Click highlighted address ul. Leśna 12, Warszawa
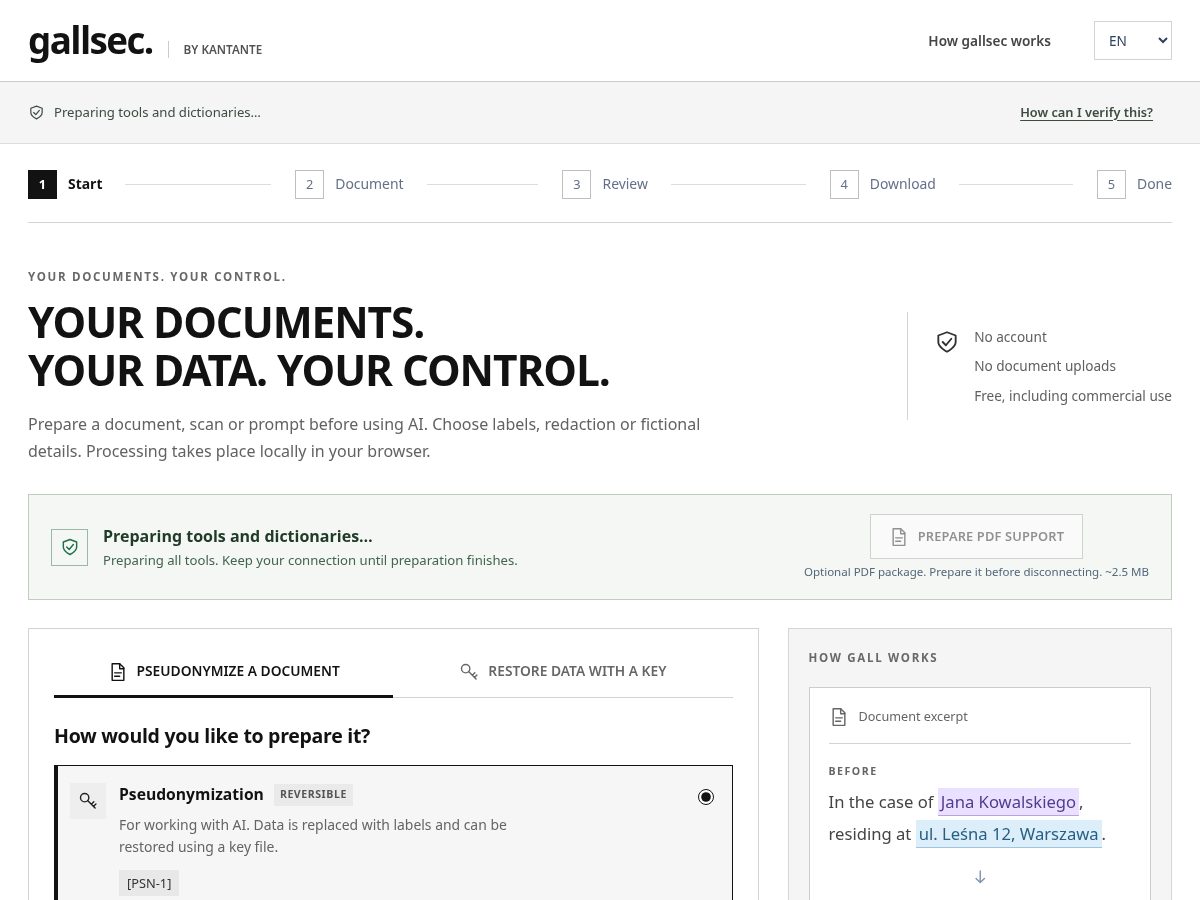 tap(1009, 833)
